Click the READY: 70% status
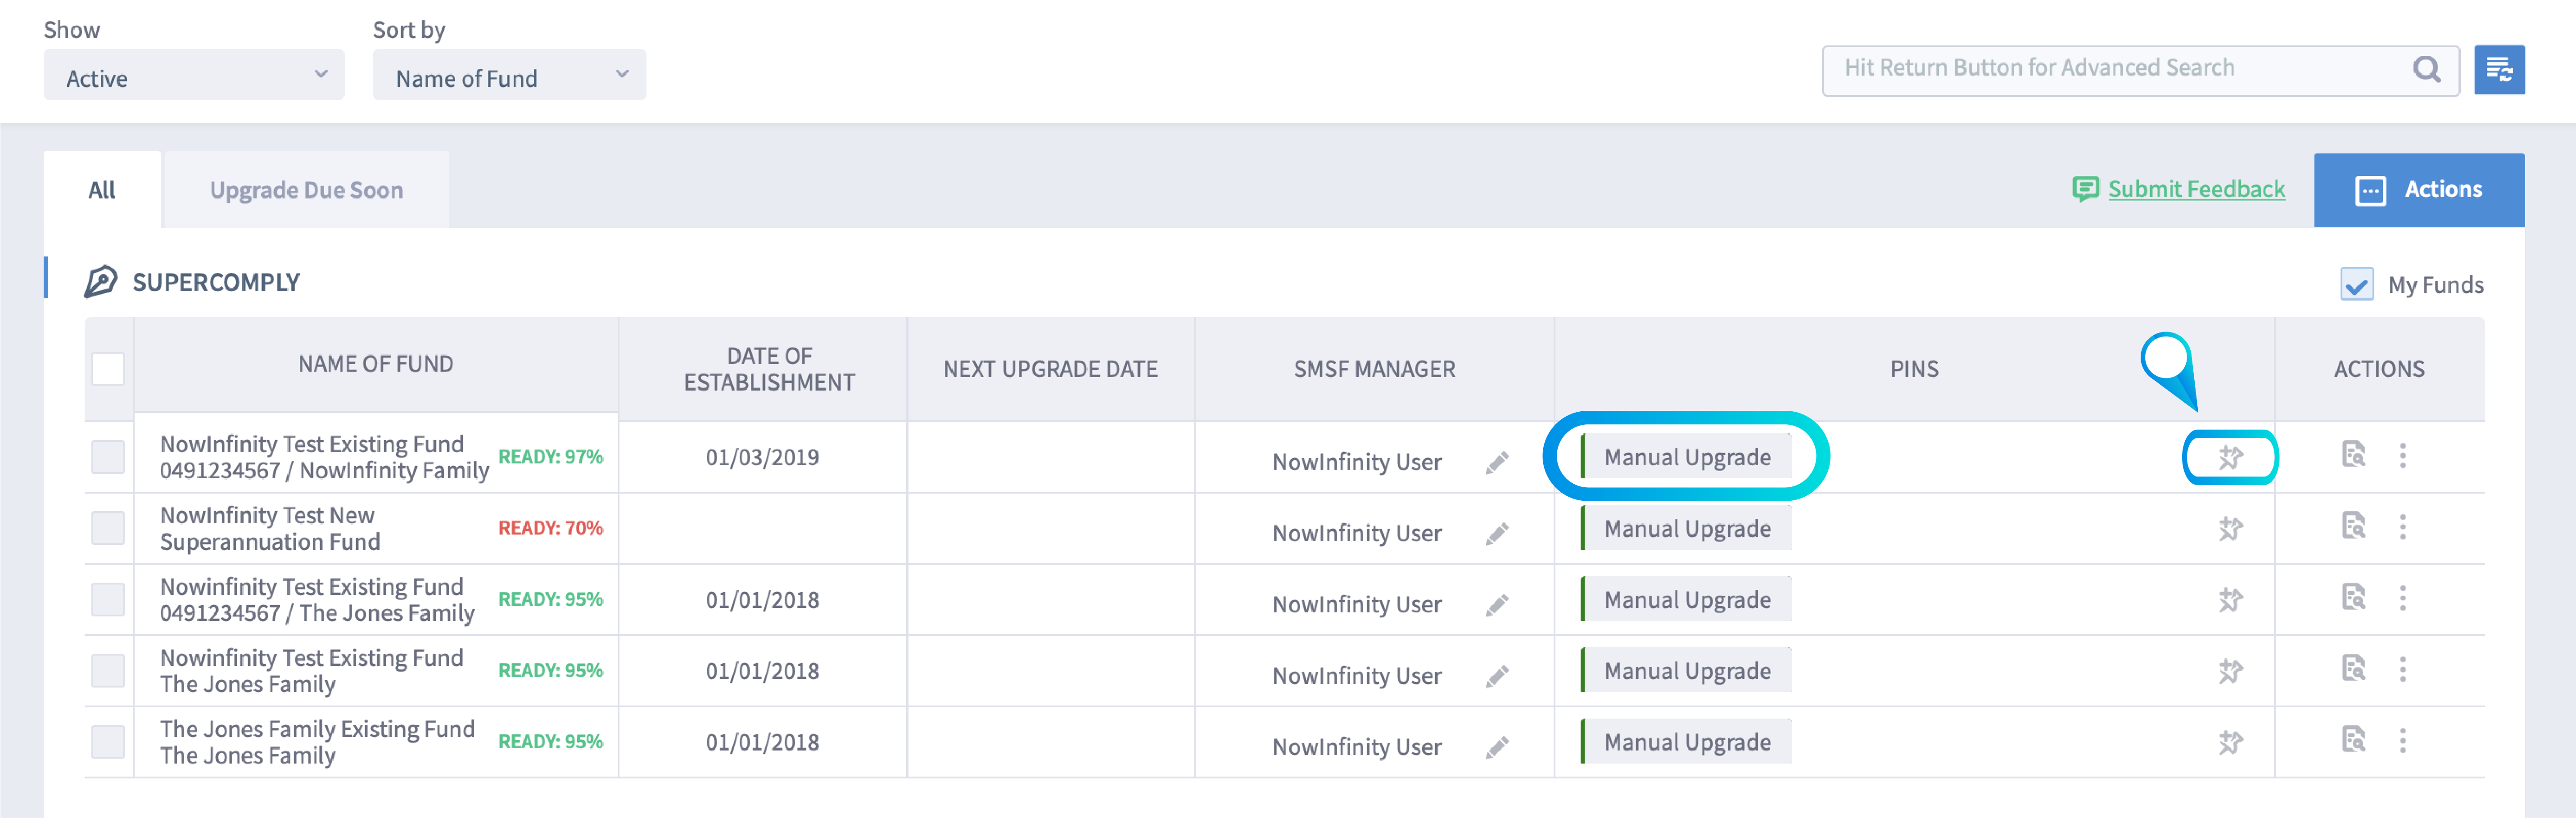The width and height of the screenshot is (2576, 818). [550, 528]
